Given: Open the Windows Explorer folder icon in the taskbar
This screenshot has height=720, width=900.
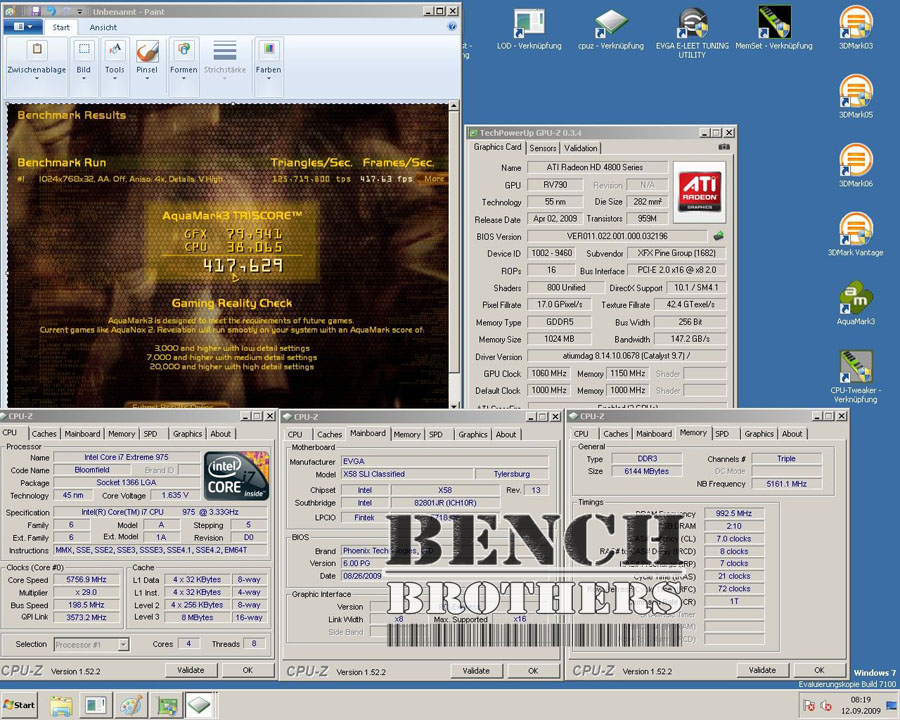Looking at the screenshot, I should pyautogui.click(x=61, y=705).
